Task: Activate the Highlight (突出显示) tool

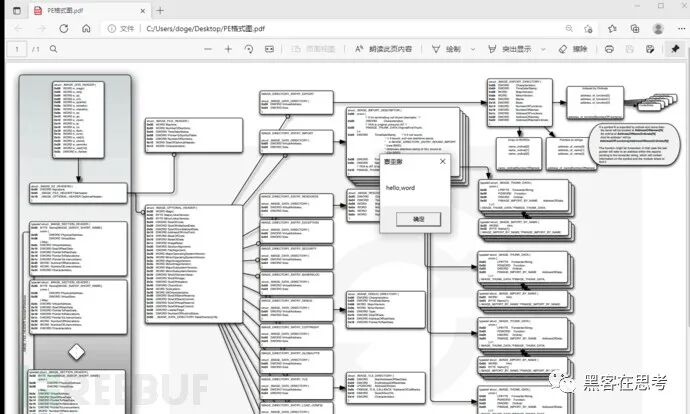Action: point(510,49)
